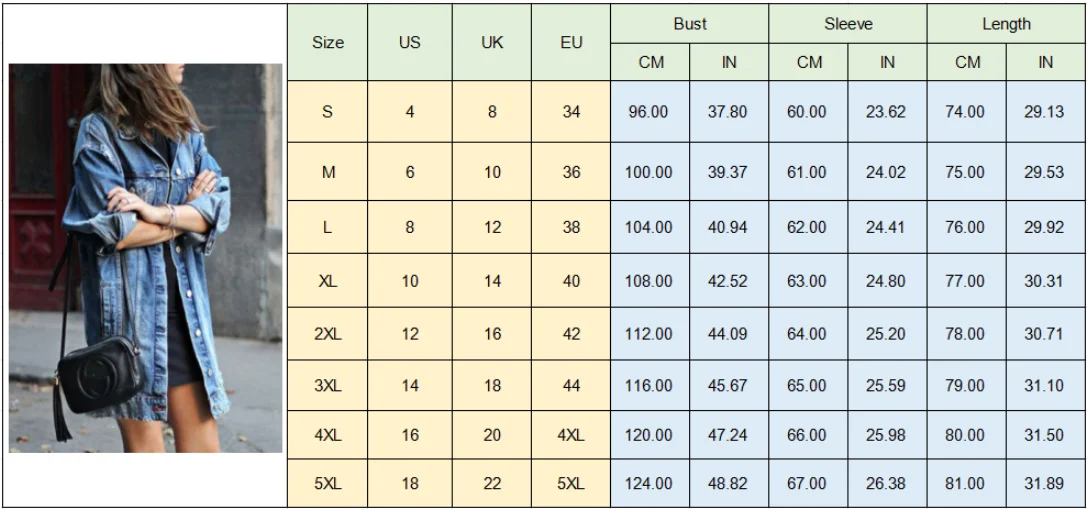This screenshot has height=510, width=1089.
Task: Select the US column header
Action: tap(410, 43)
